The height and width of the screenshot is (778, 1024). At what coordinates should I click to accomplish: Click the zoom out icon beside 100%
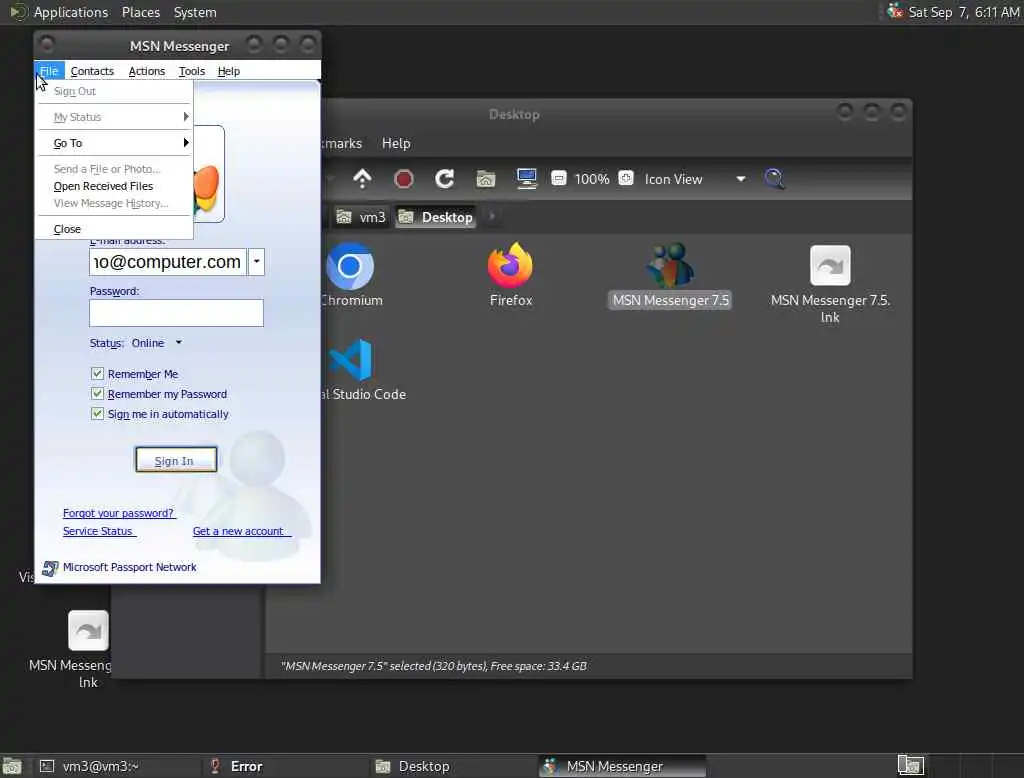click(x=559, y=178)
